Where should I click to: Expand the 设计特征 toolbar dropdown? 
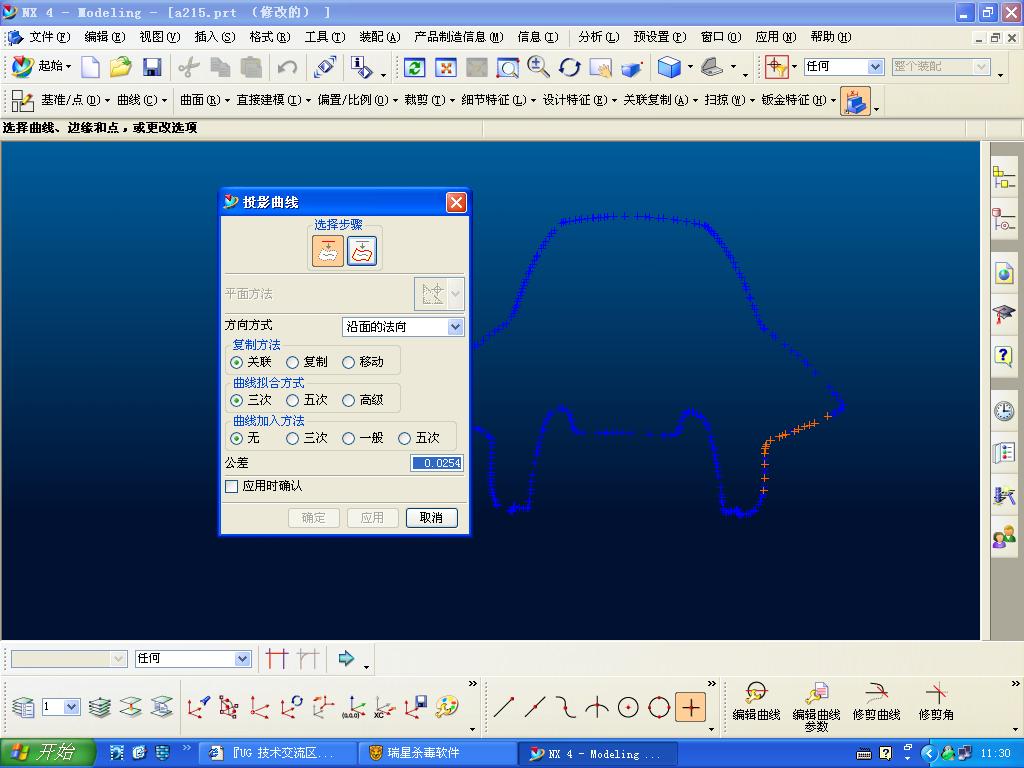(614, 101)
